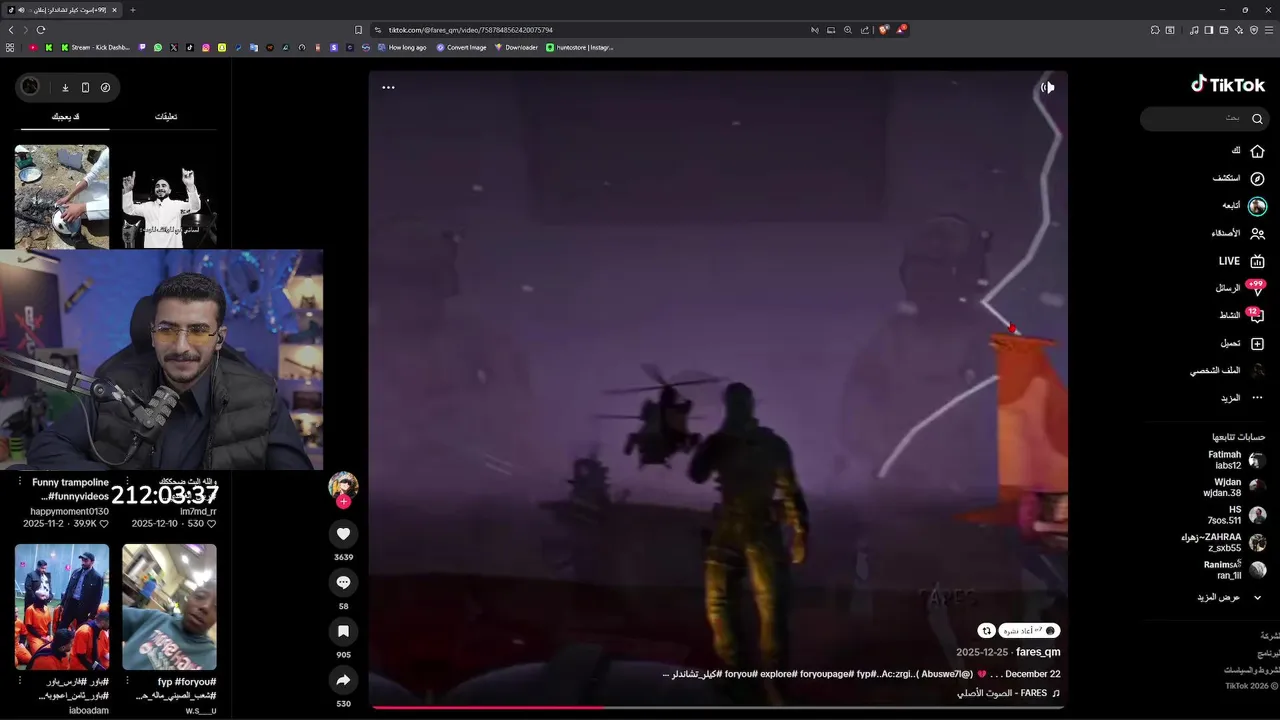
Task: Click bookmark icon left of address bar
Action: click(x=358, y=30)
